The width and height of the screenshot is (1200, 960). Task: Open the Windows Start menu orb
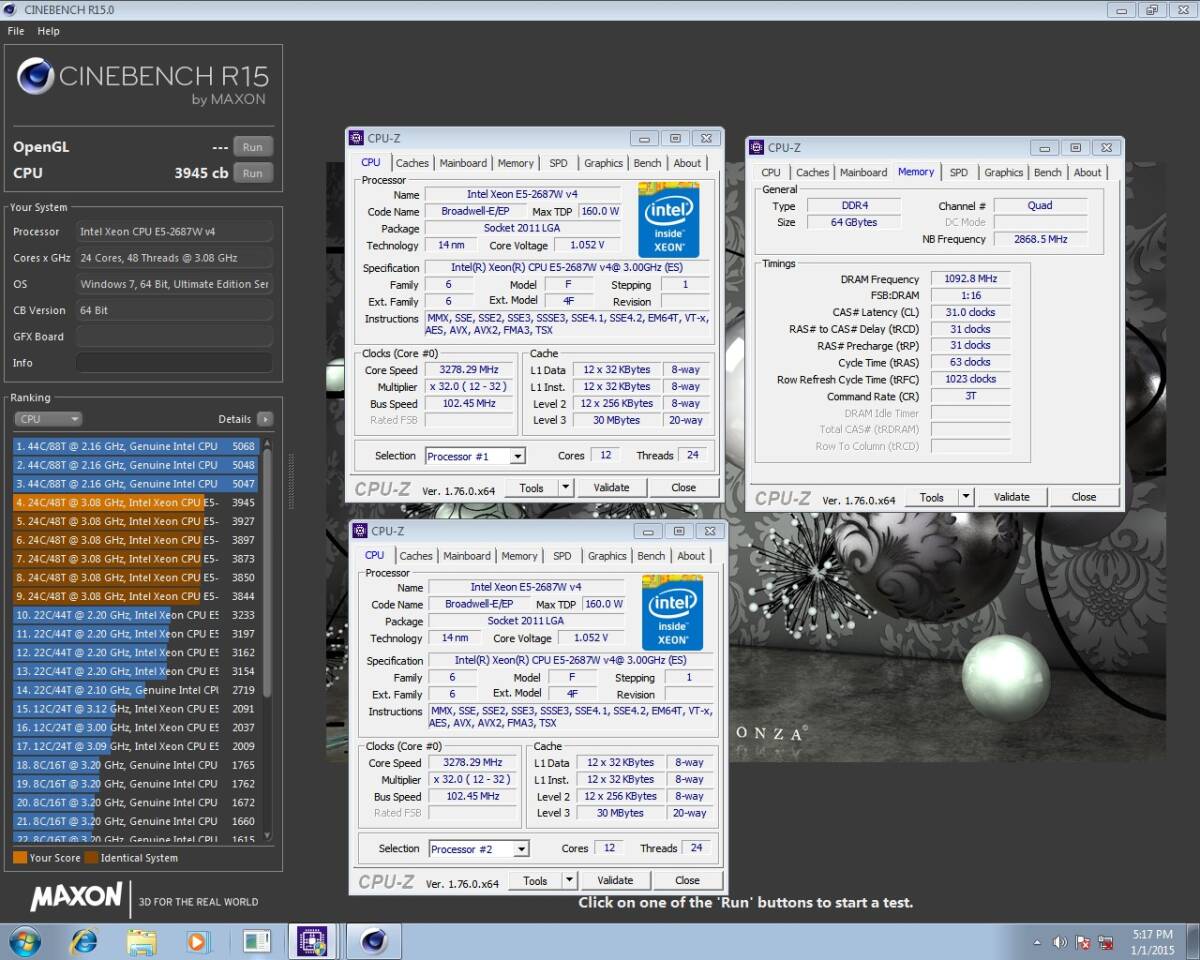(x=24, y=941)
